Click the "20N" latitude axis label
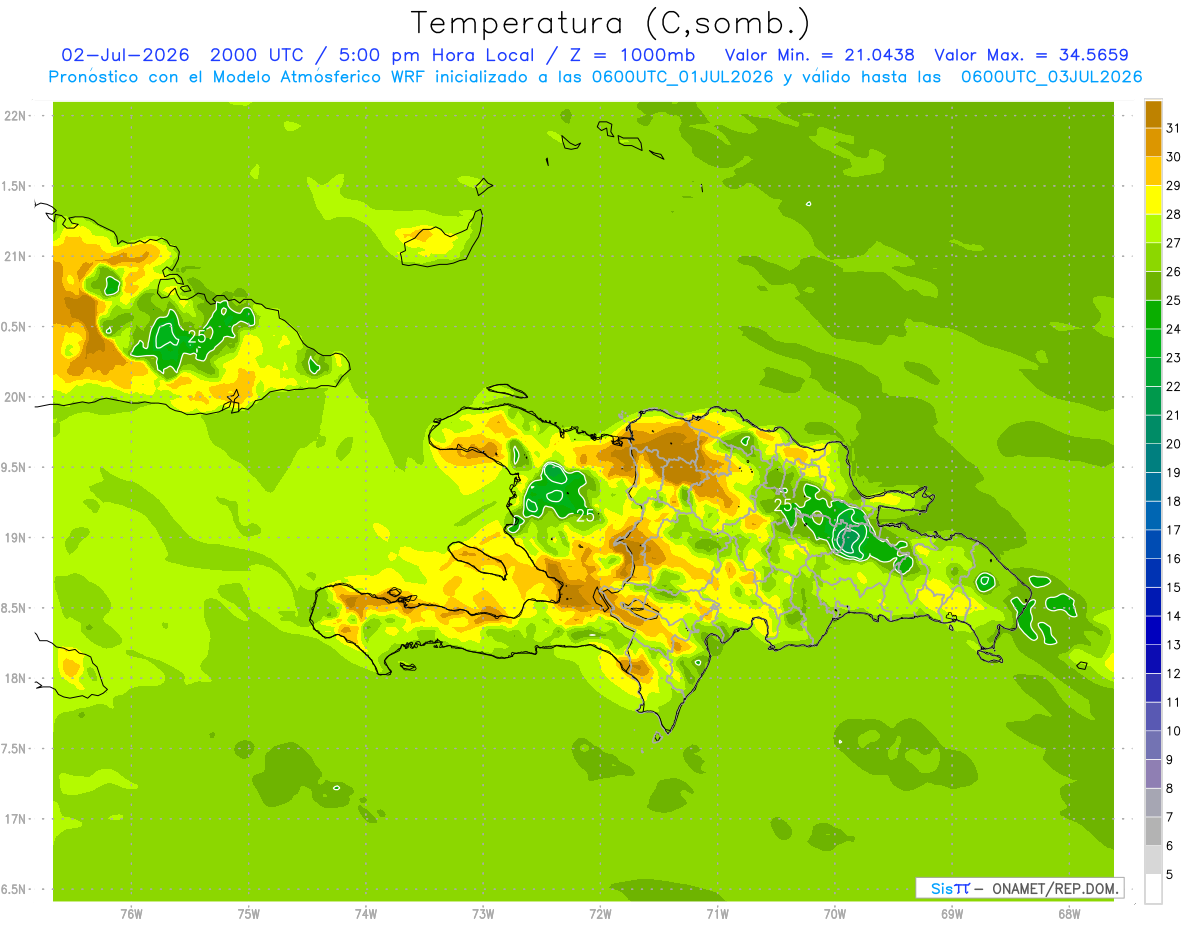 [16, 397]
